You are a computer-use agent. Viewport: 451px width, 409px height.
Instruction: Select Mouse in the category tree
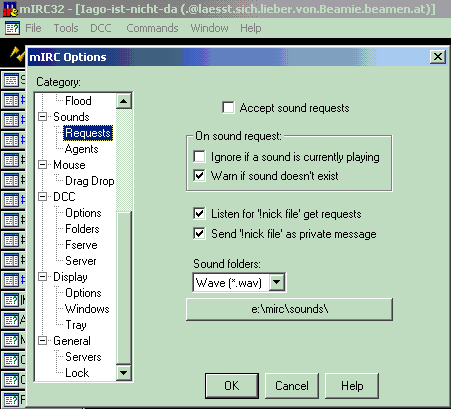click(69, 165)
